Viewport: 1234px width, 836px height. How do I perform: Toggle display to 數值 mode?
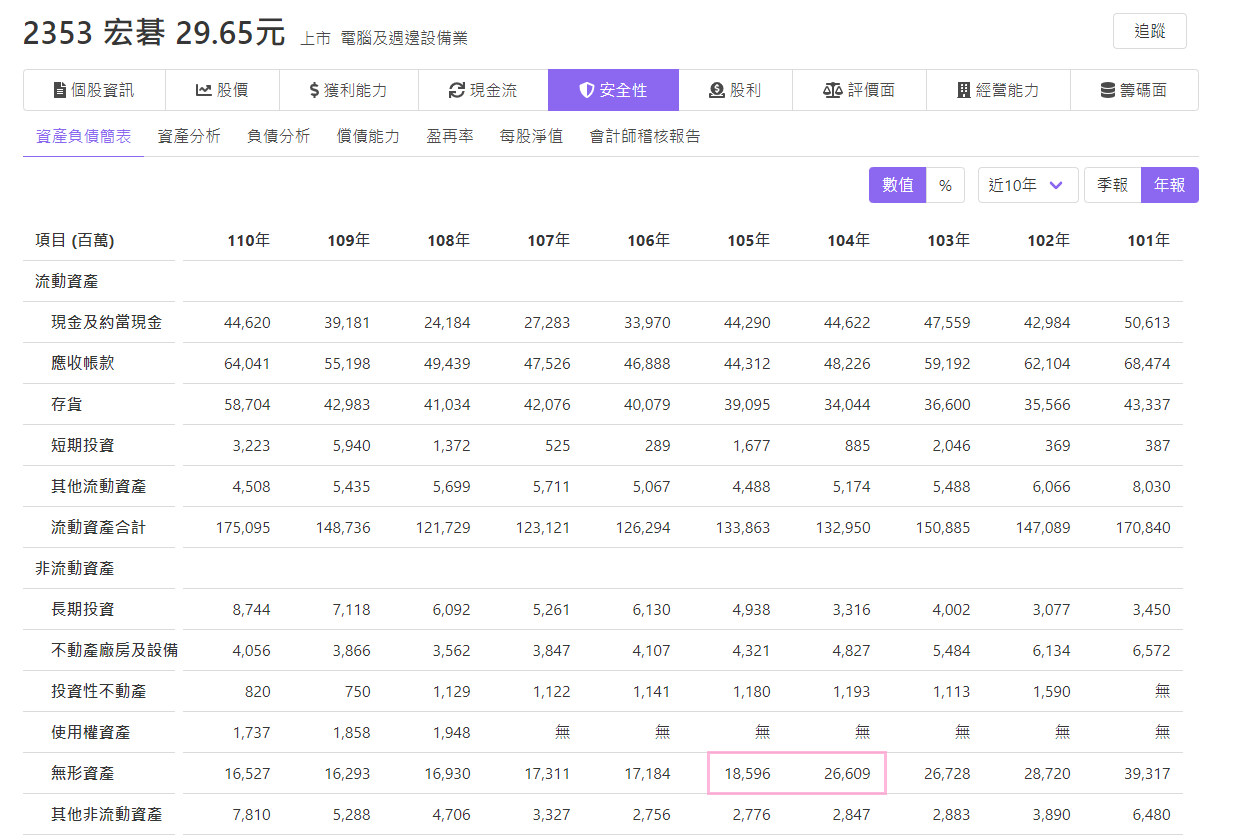click(x=898, y=185)
